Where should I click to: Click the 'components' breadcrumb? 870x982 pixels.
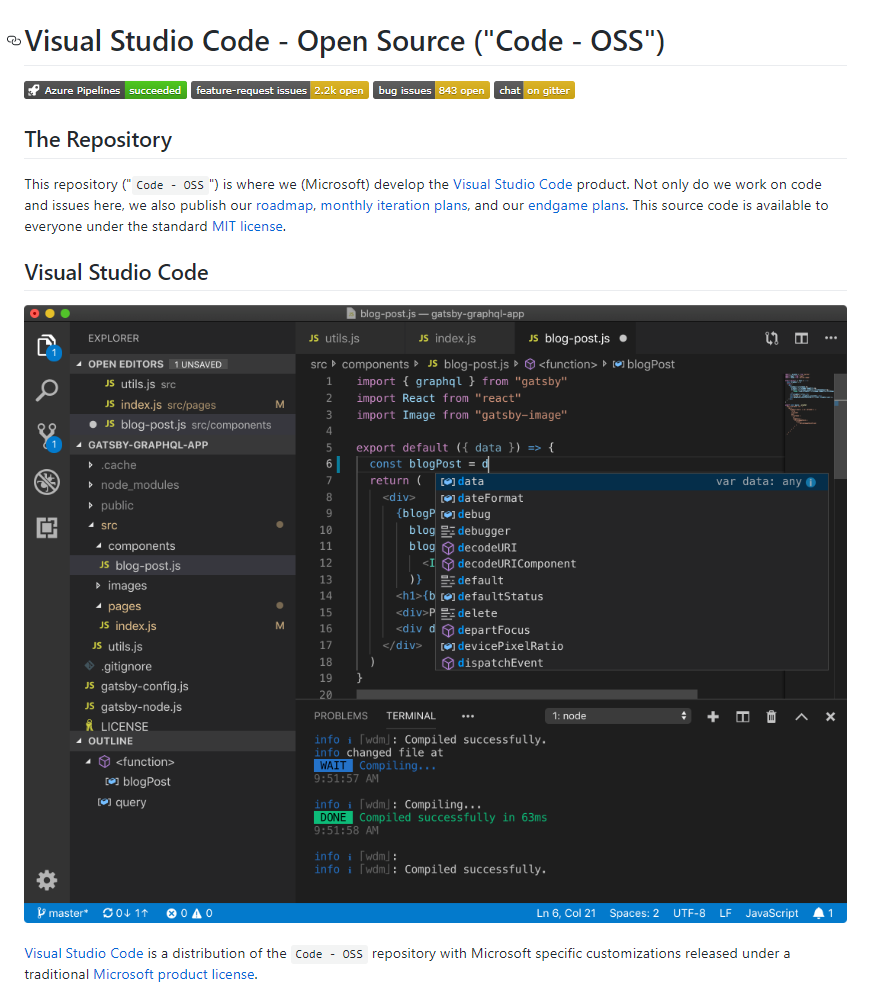tap(375, 364)
